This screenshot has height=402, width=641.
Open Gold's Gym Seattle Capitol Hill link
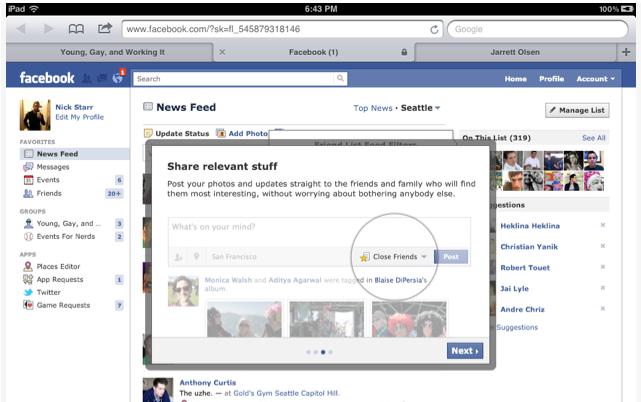coord(286,393)
